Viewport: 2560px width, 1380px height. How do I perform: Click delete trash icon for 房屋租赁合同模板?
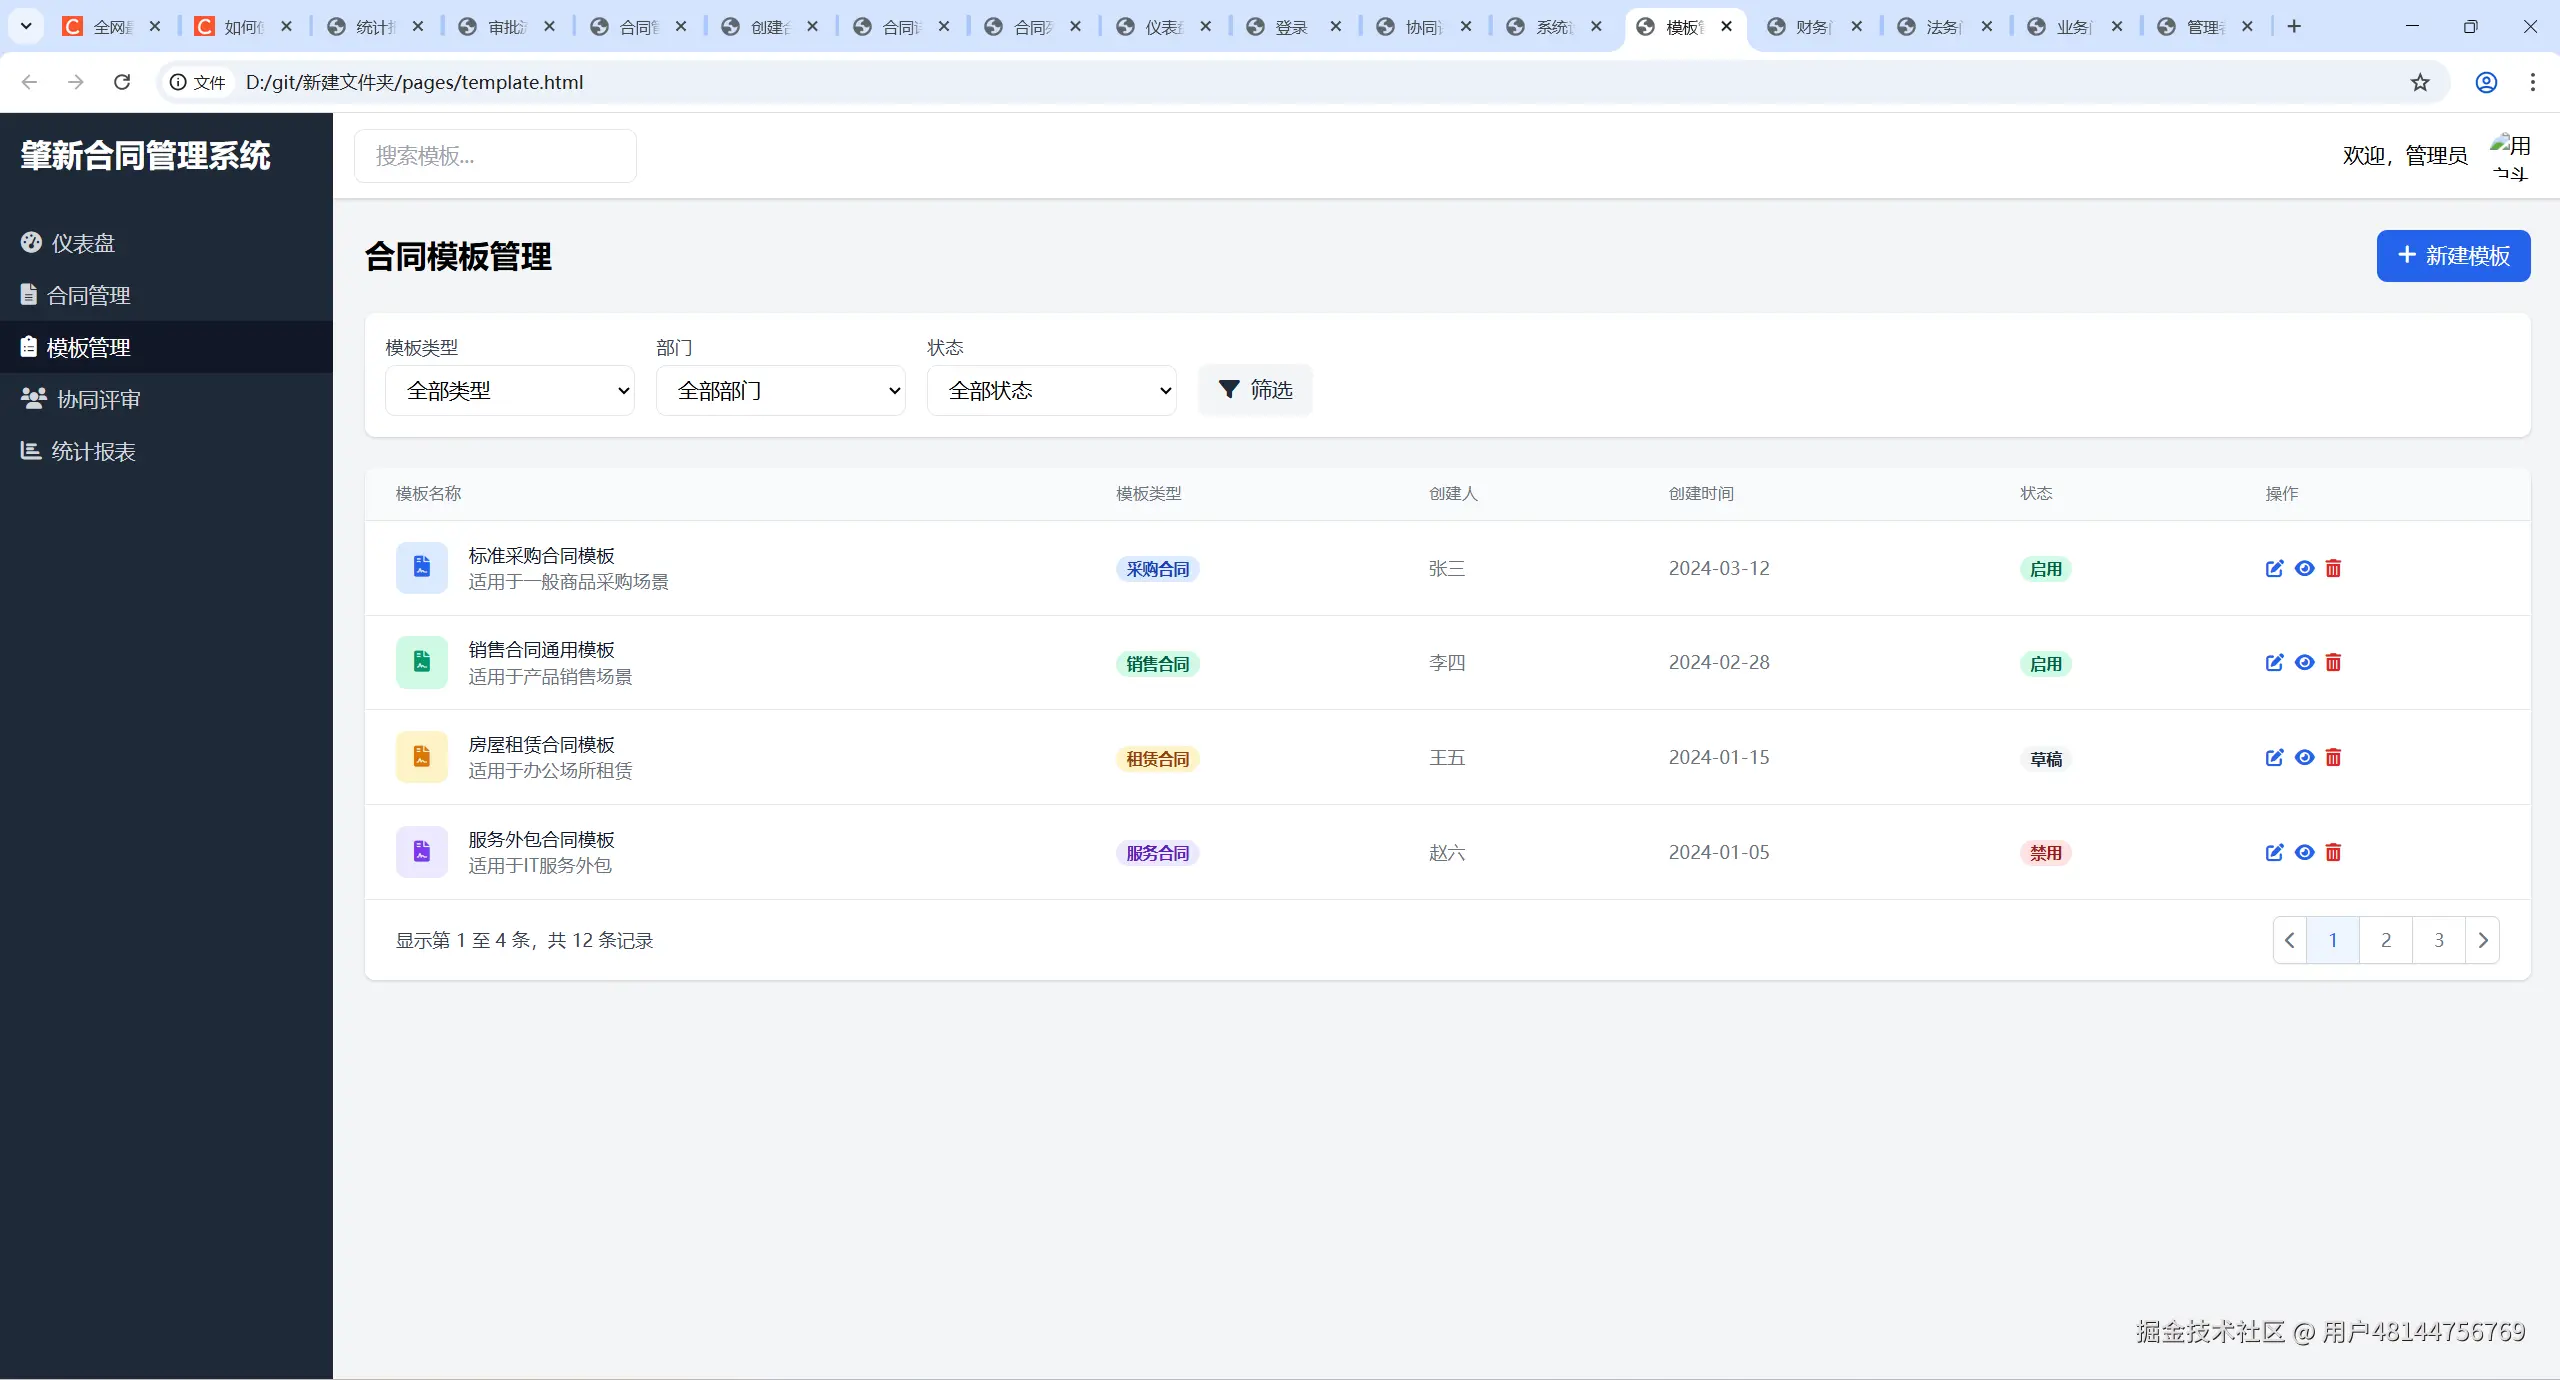(2333, 757)
